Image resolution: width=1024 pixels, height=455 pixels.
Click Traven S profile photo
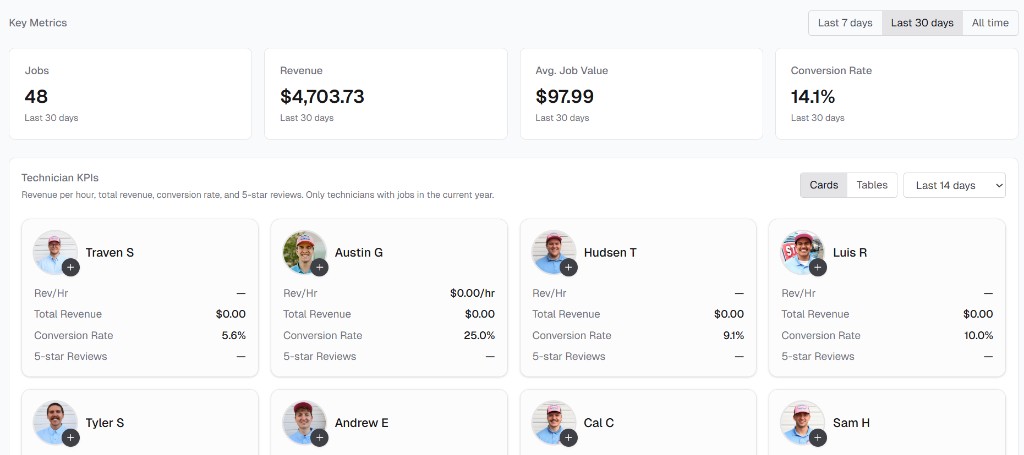(53, 250)
